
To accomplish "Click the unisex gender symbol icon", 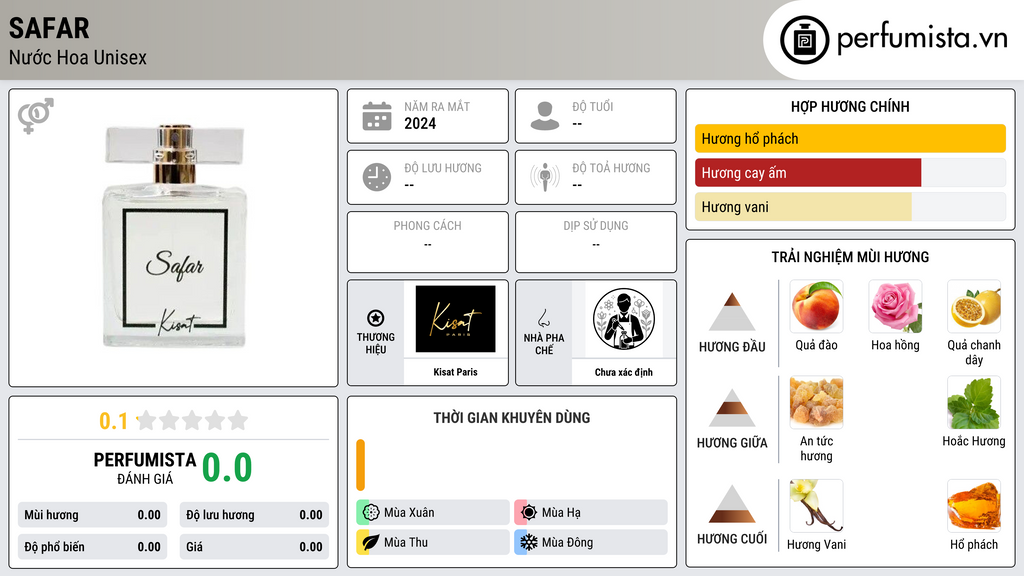I will pyautogui.click(x=36, y=116).
